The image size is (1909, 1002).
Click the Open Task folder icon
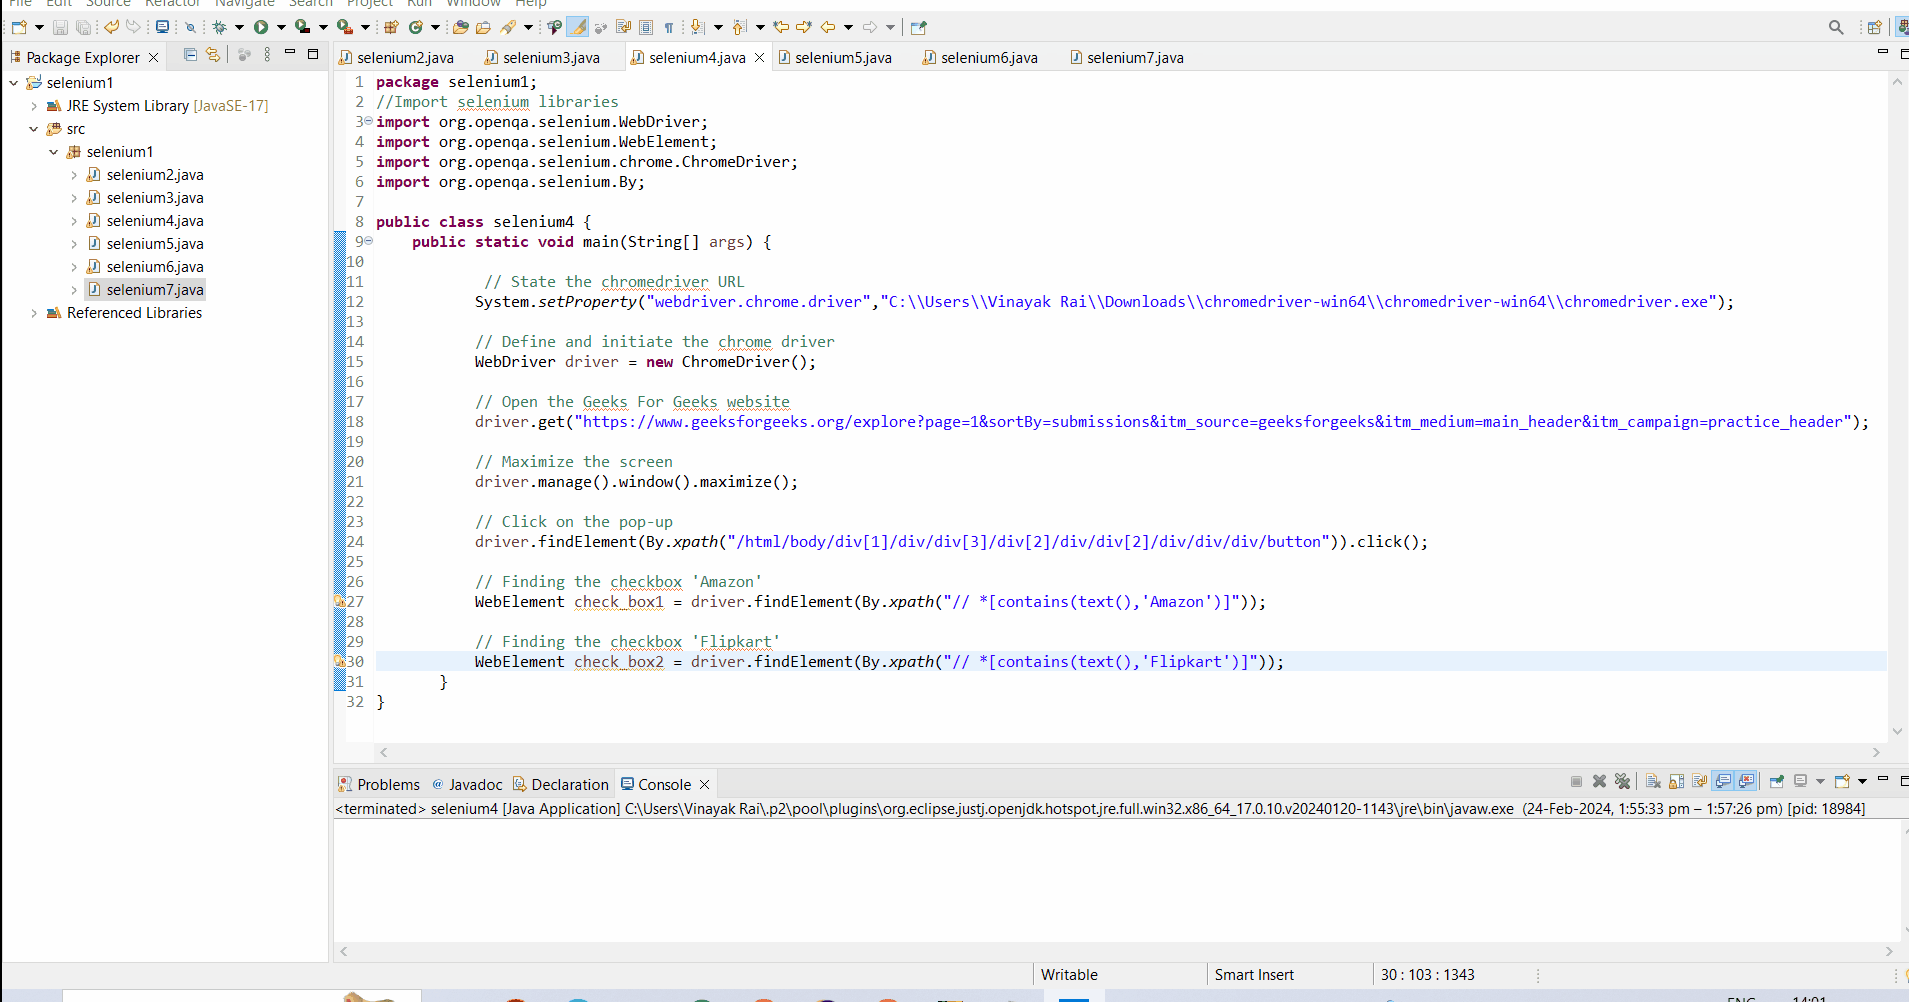pos(483,27)
